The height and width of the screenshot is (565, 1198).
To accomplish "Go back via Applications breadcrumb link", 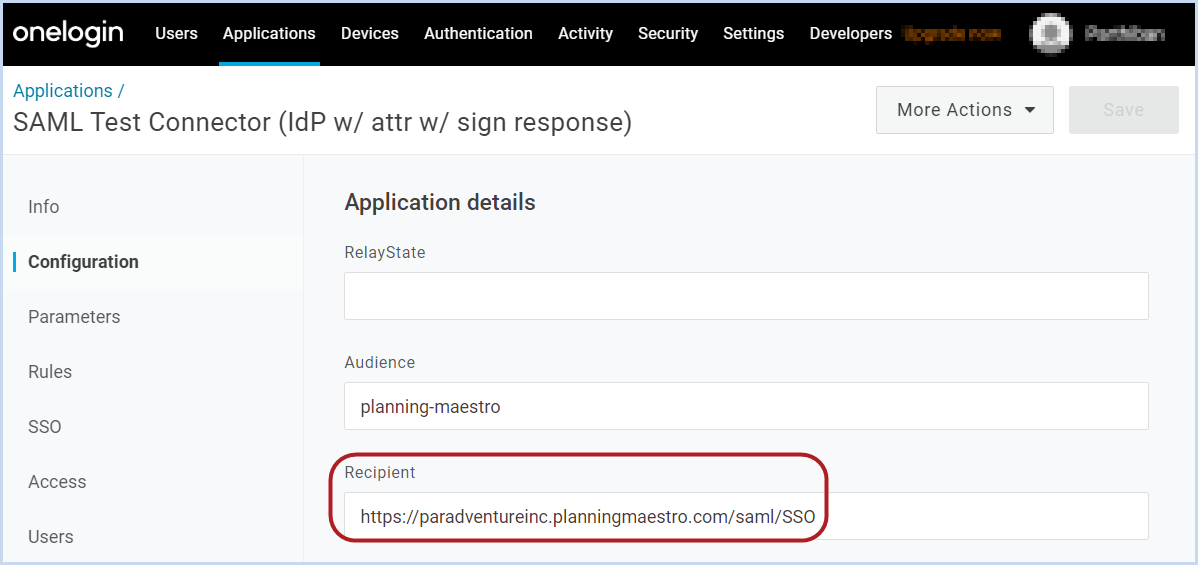I will (63, 90).
